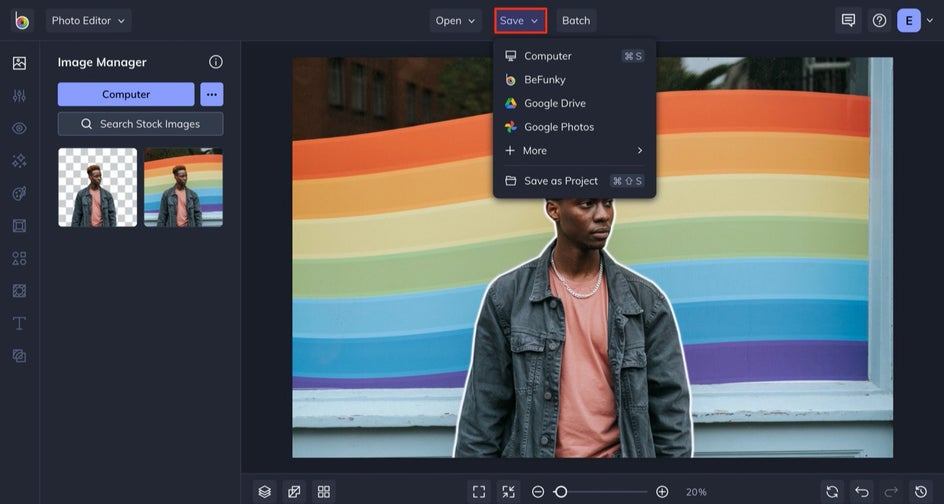The image size is (944, 504).
Task: Click the resize canvas icon in bottom bar
Action: pyautogui.click(x=294, y=492)
